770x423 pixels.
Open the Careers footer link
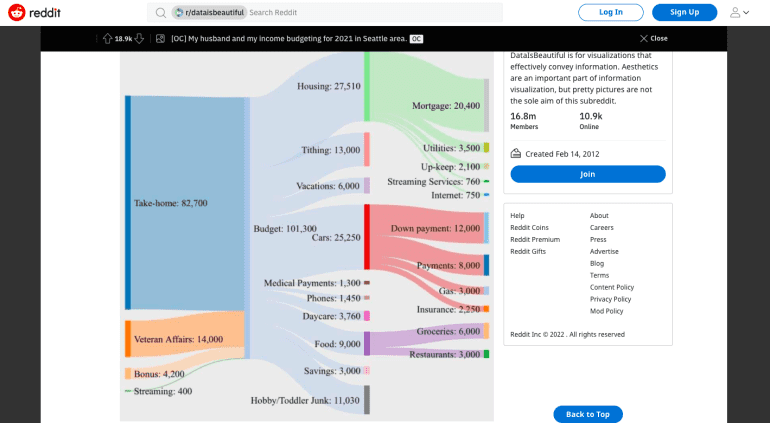pyautogui.click(x=602, y=228)
